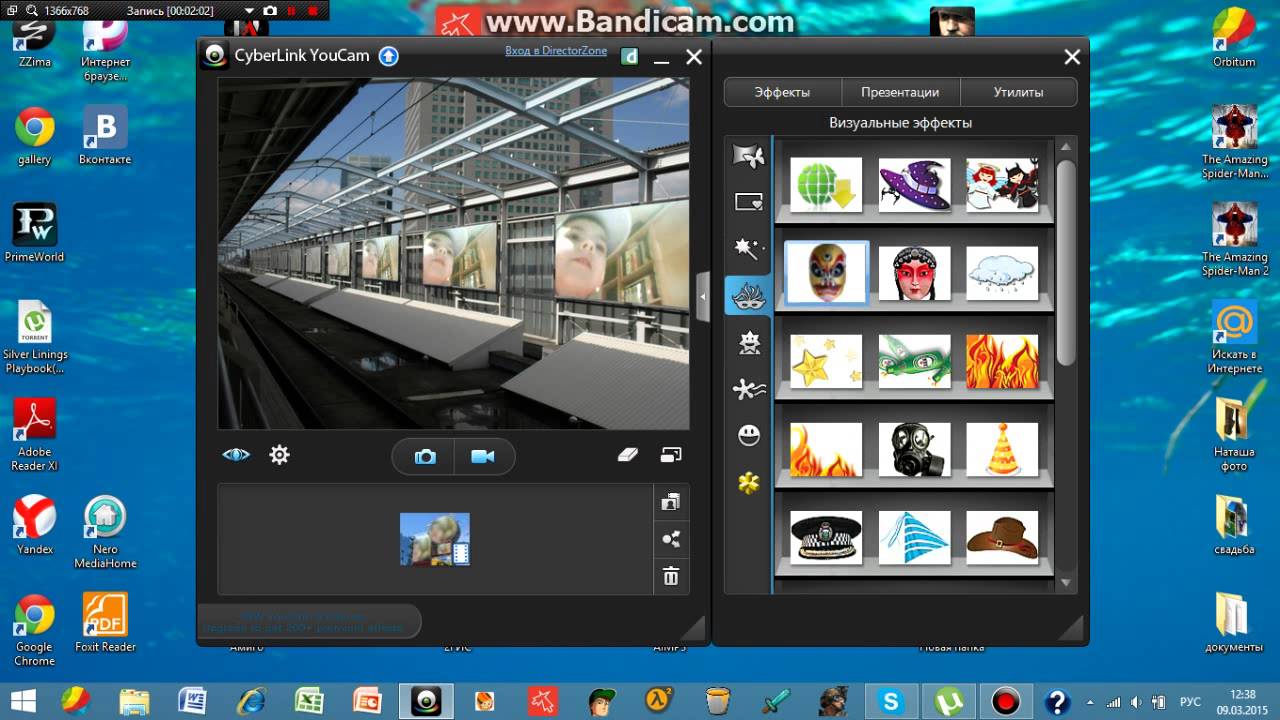This screenshot has width=1280, height=720.
Task: Apply the blue pyramid effect
Action: pyautogui.click(x=914, y=537)
